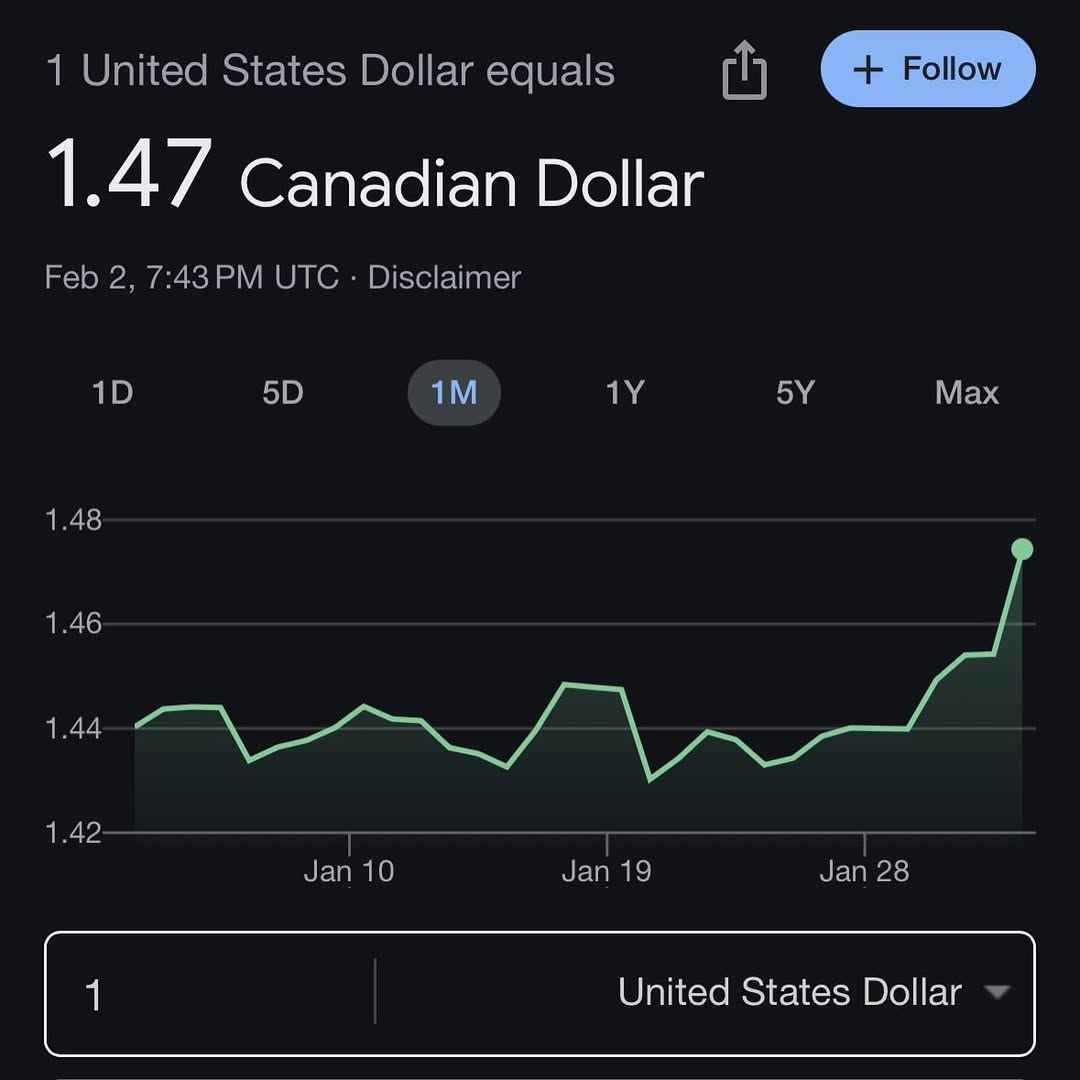The image size is (1080, 1080).
Task: Open the Disclaimer link
Action: click(x=444, y=278)
